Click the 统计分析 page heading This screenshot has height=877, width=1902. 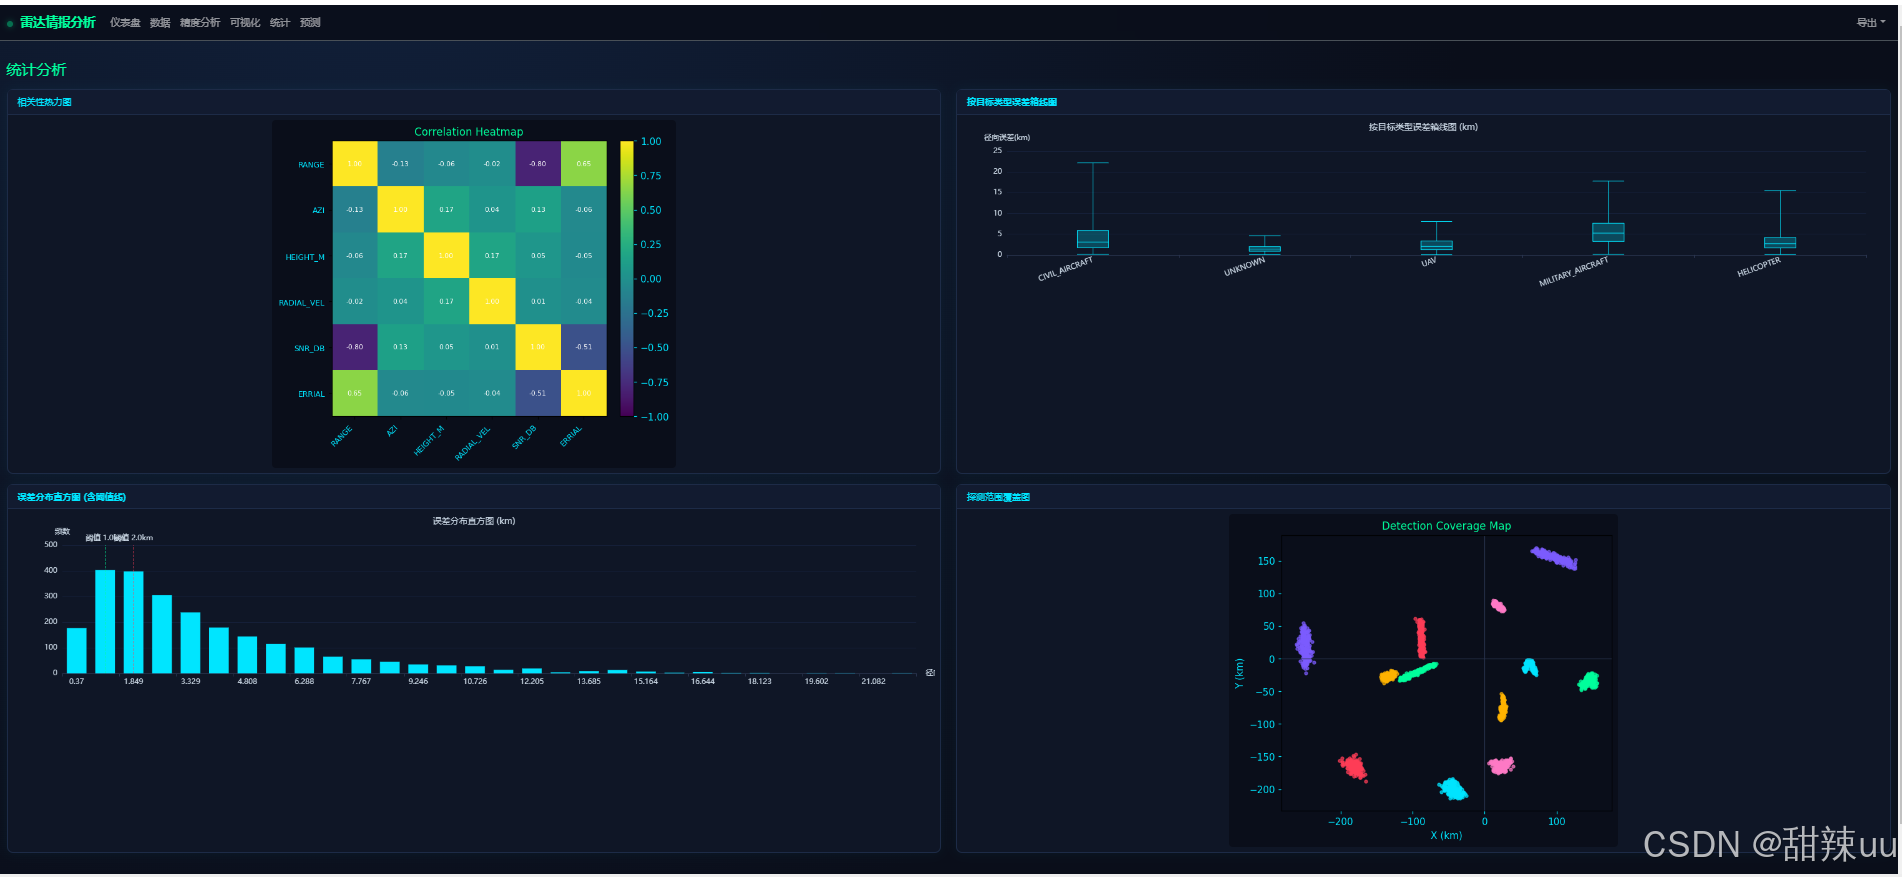tap(36, 69)
